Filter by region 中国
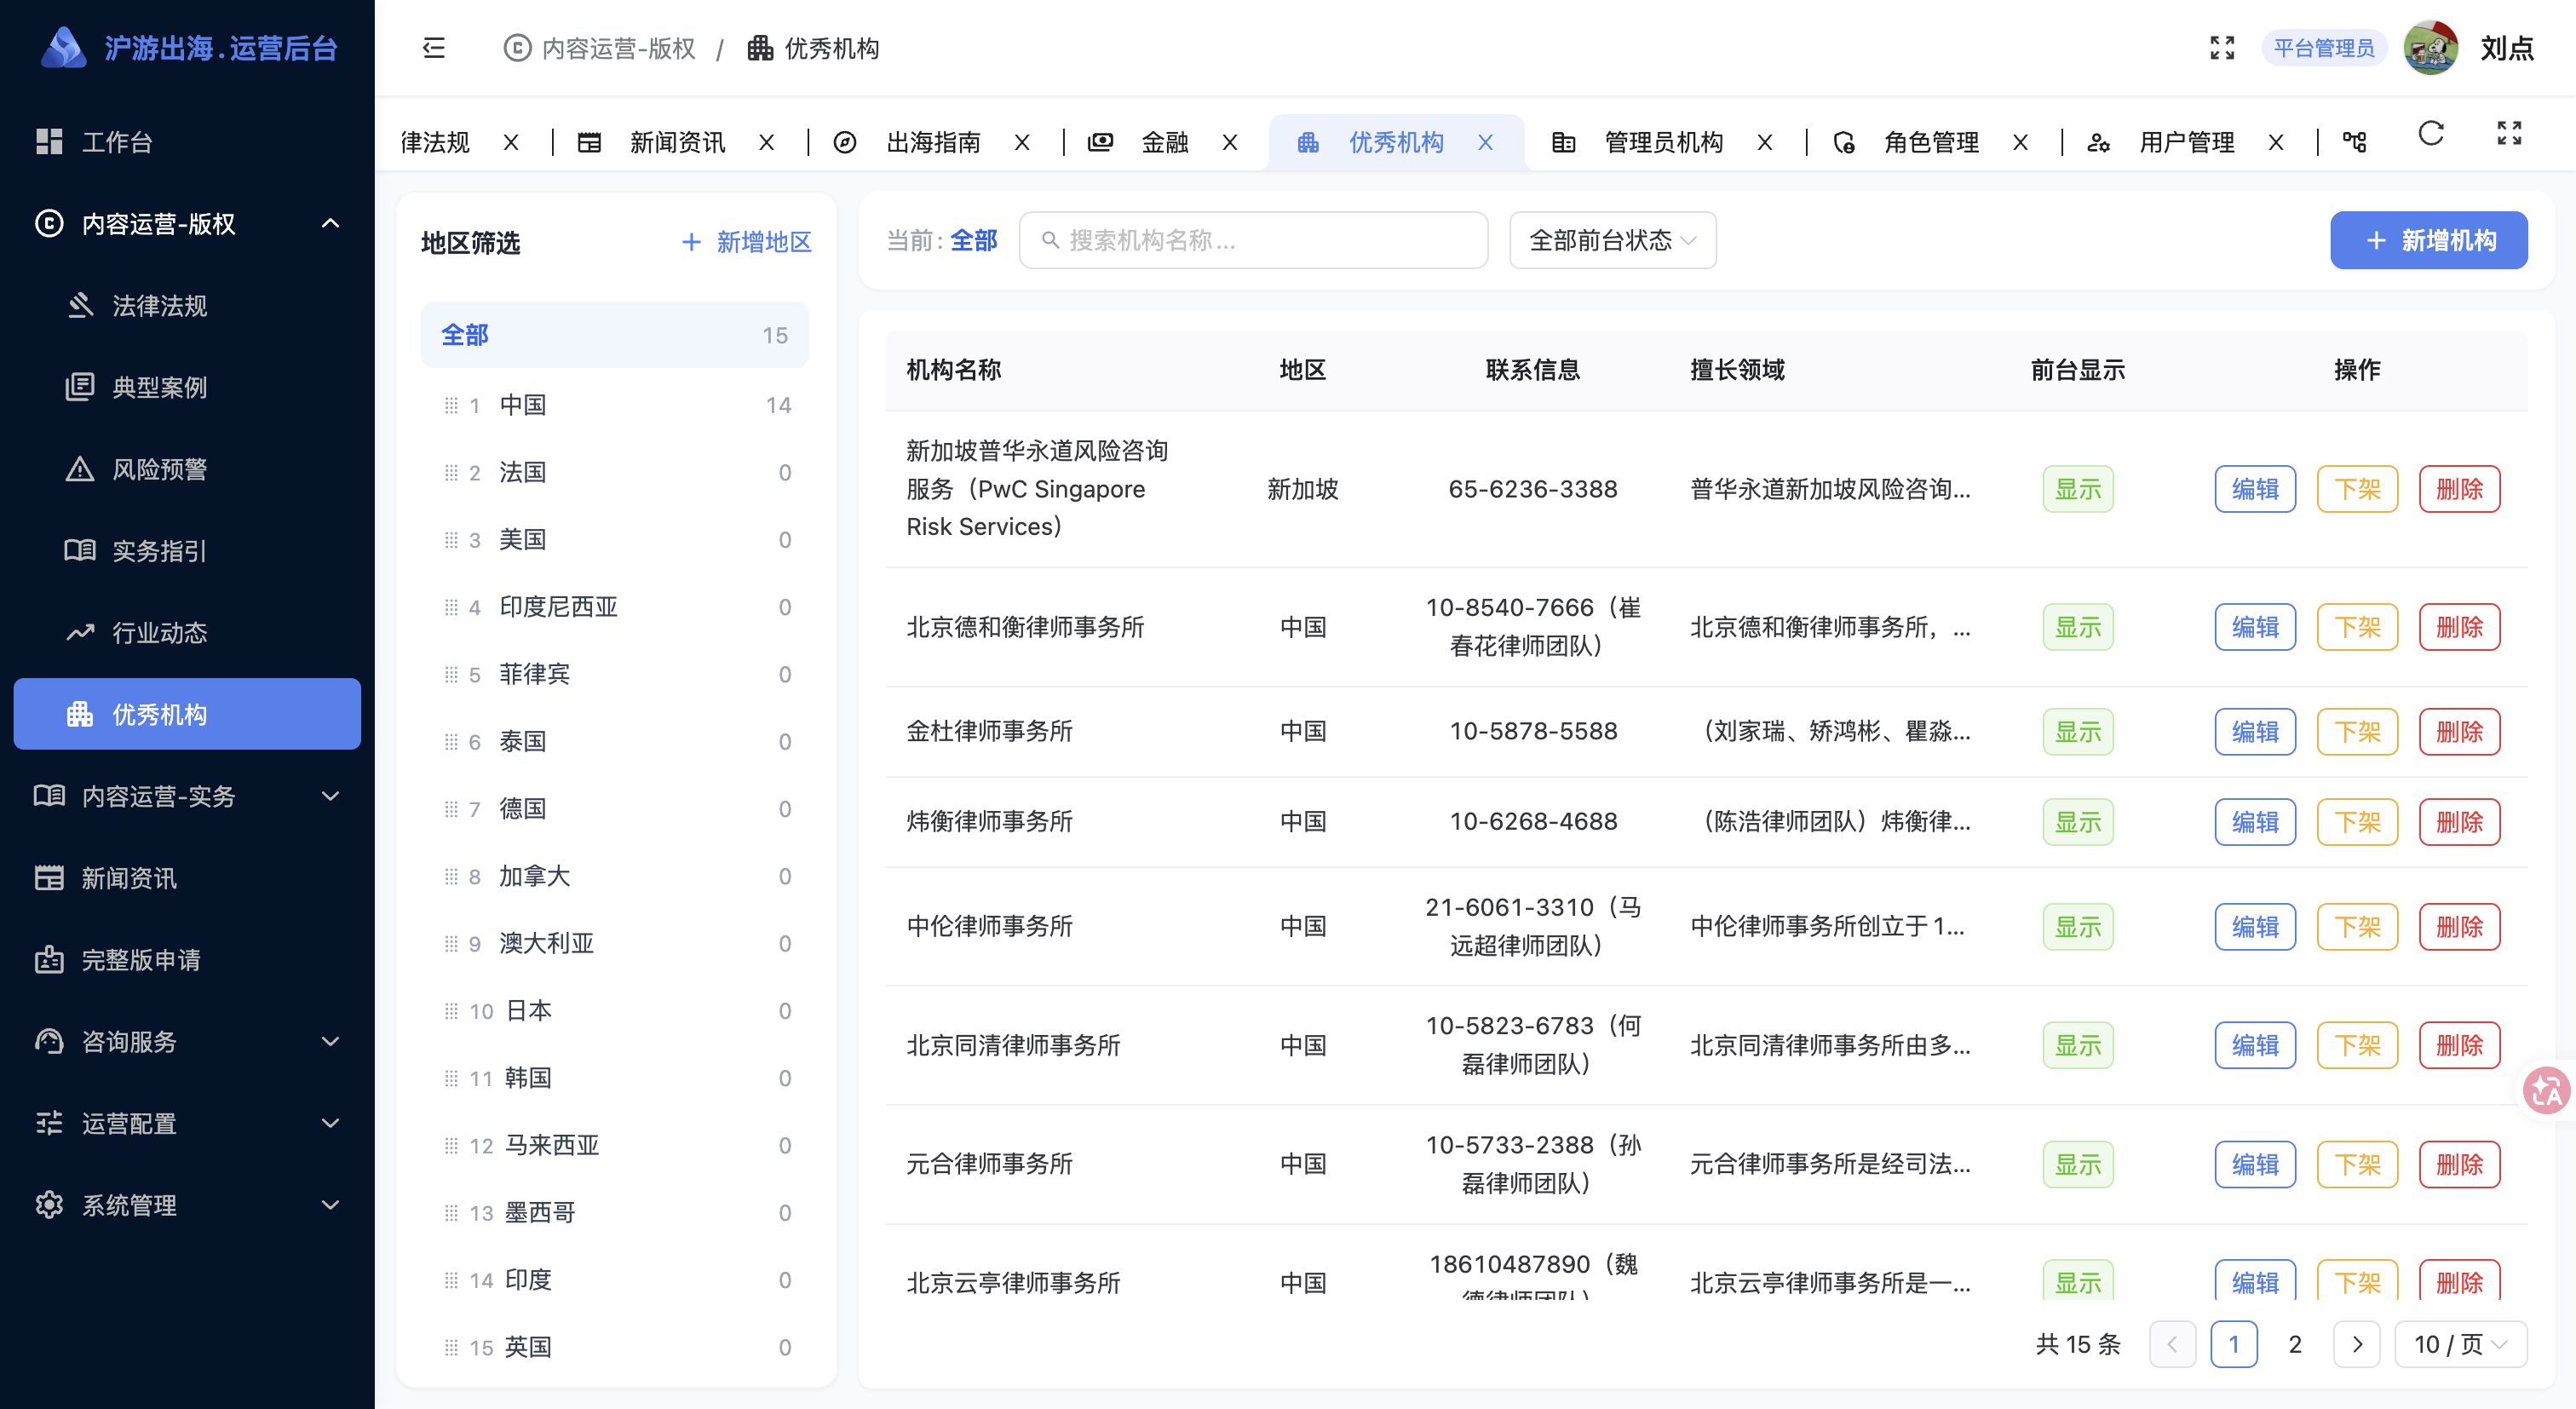The height and width of the screenshot is (1409, 2576). pyautogui.click(x=615, y=405)
